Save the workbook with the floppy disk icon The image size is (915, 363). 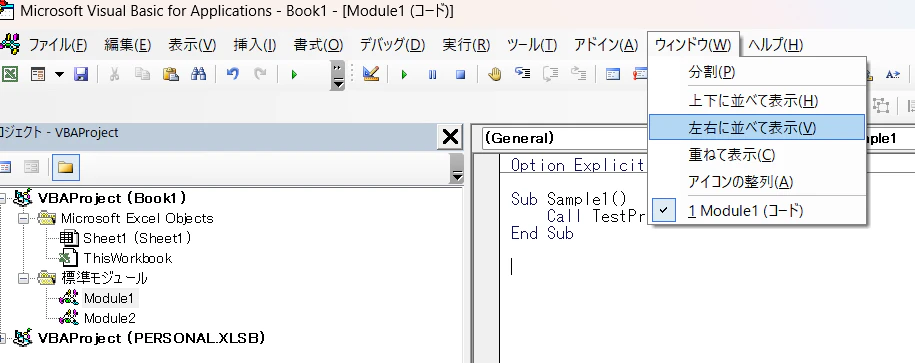click(81, 74)
